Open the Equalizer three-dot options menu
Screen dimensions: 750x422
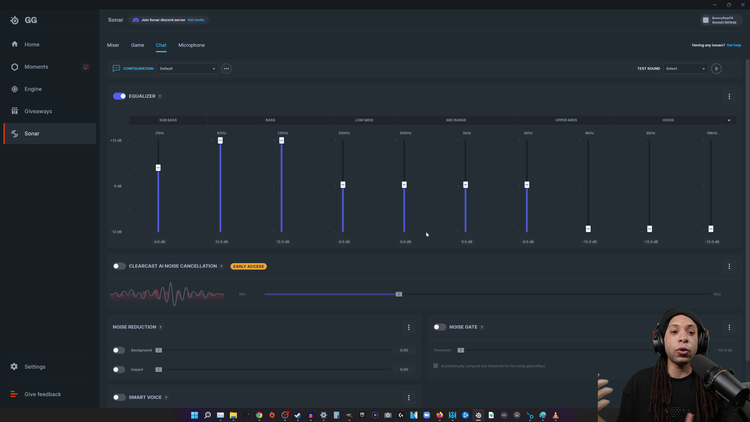(x=729, y=96)
